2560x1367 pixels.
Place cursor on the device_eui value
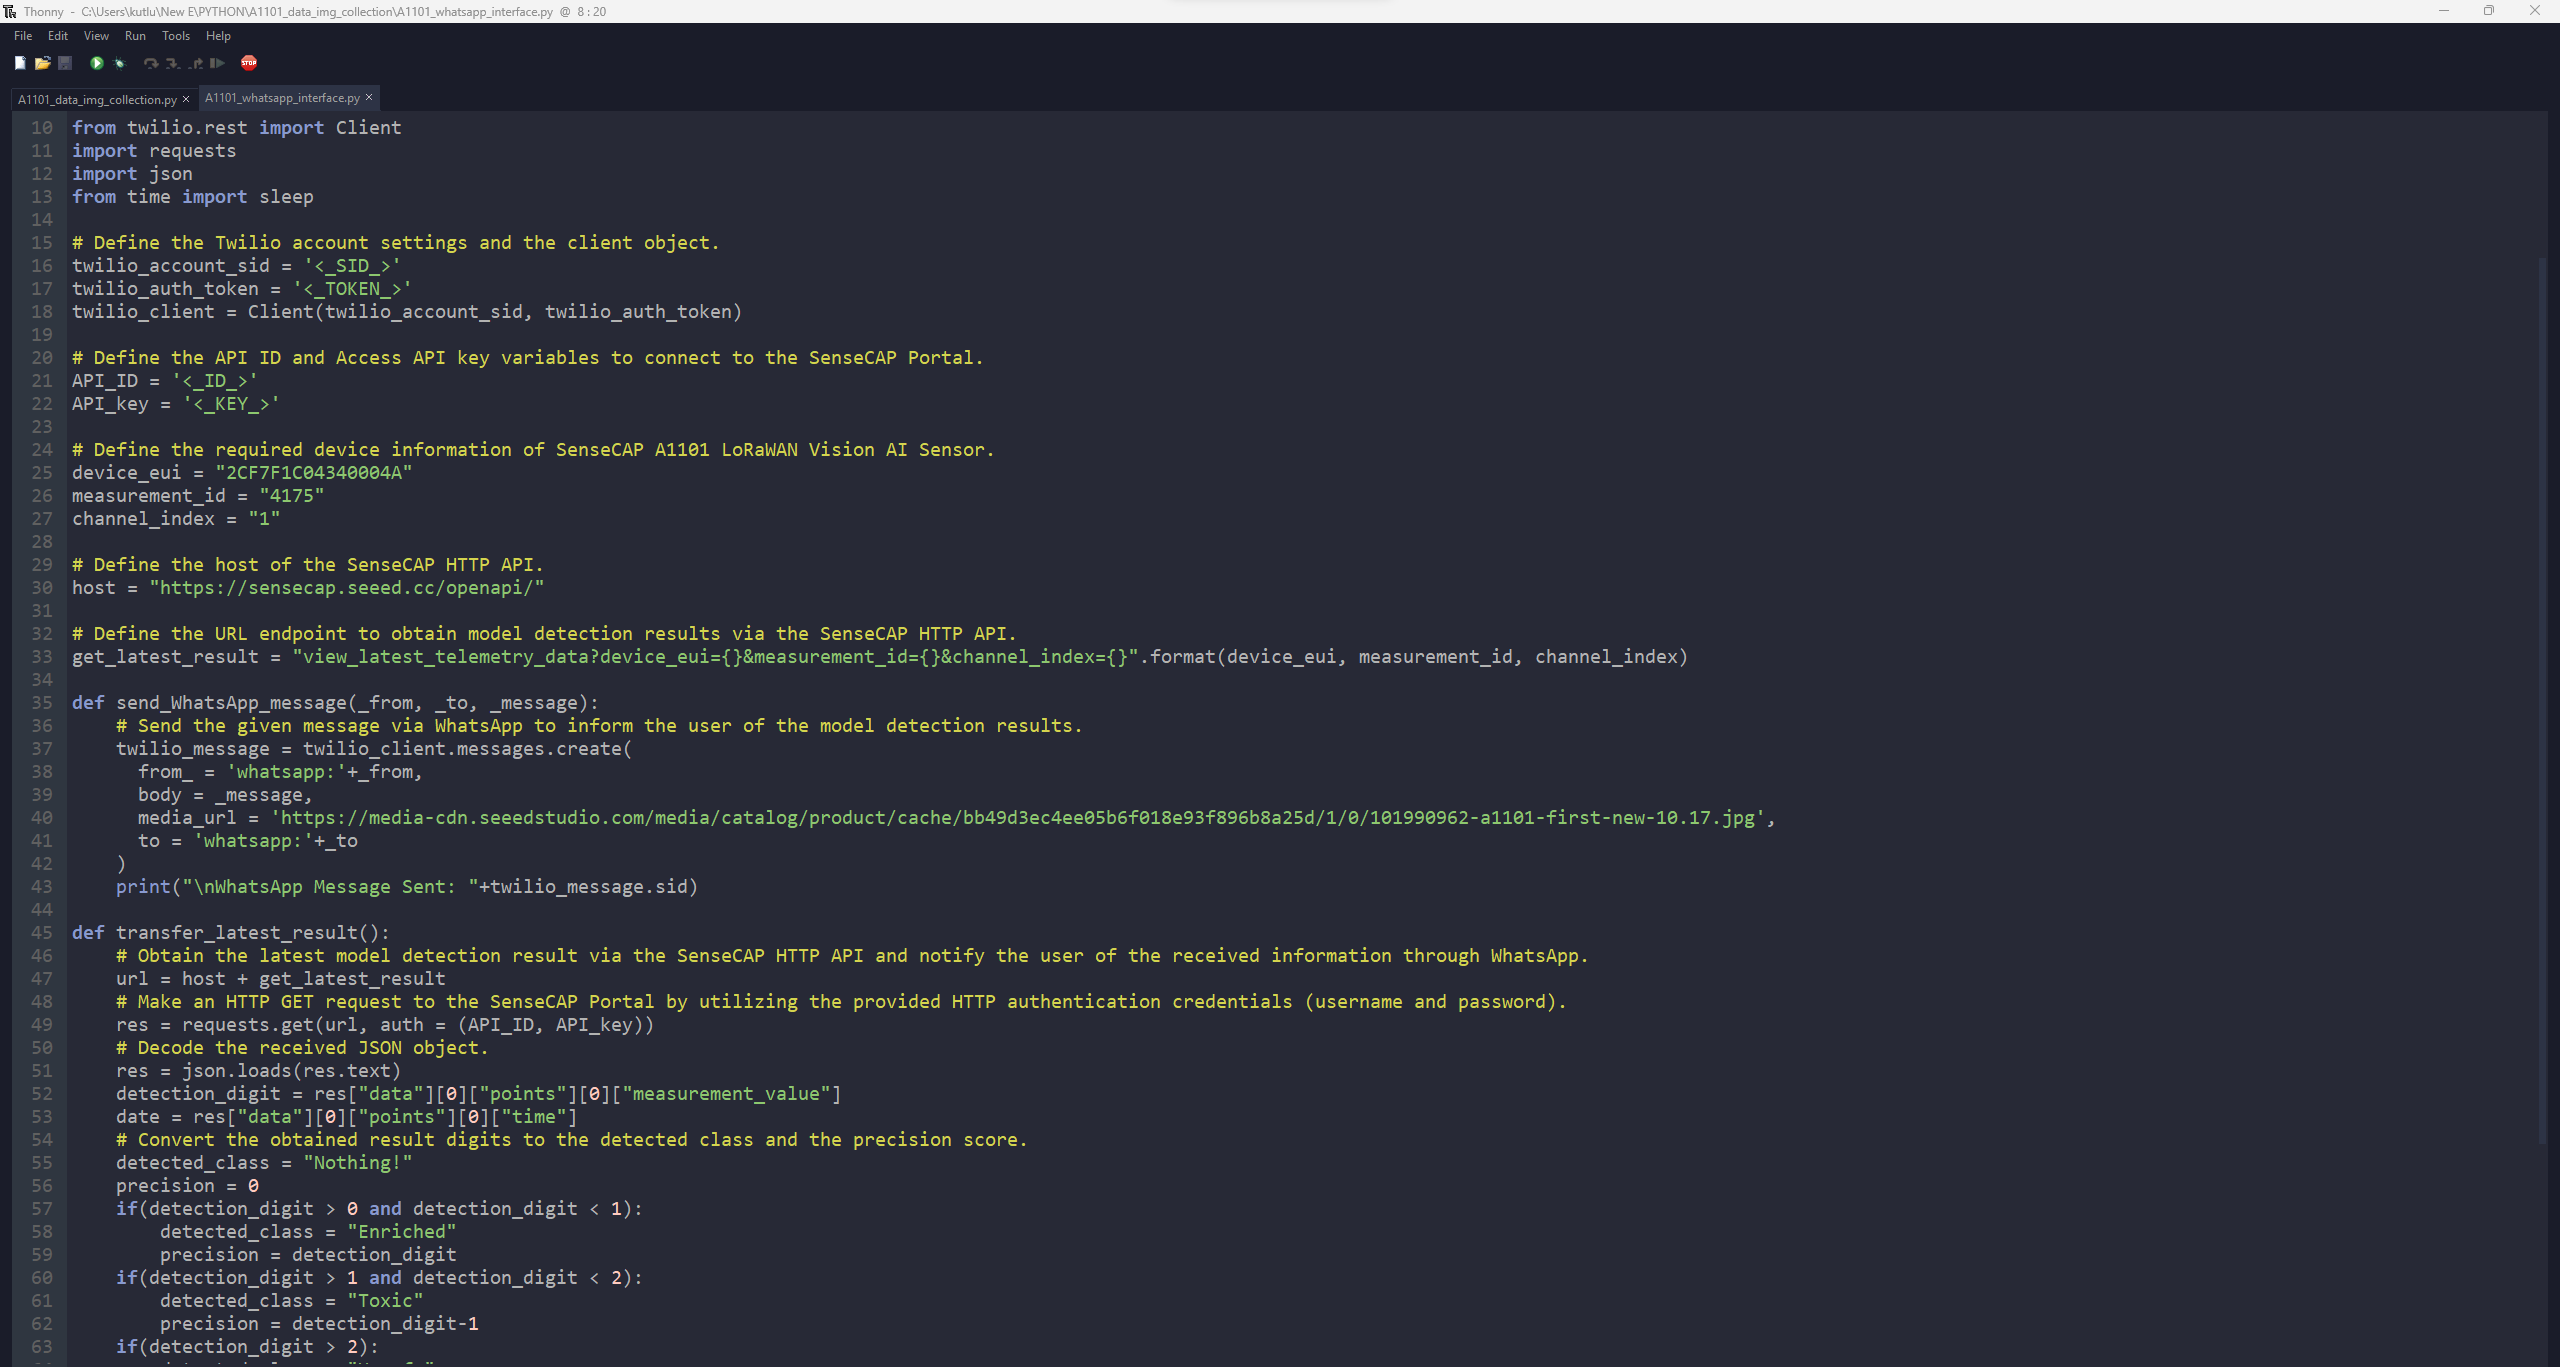(313, 472)
